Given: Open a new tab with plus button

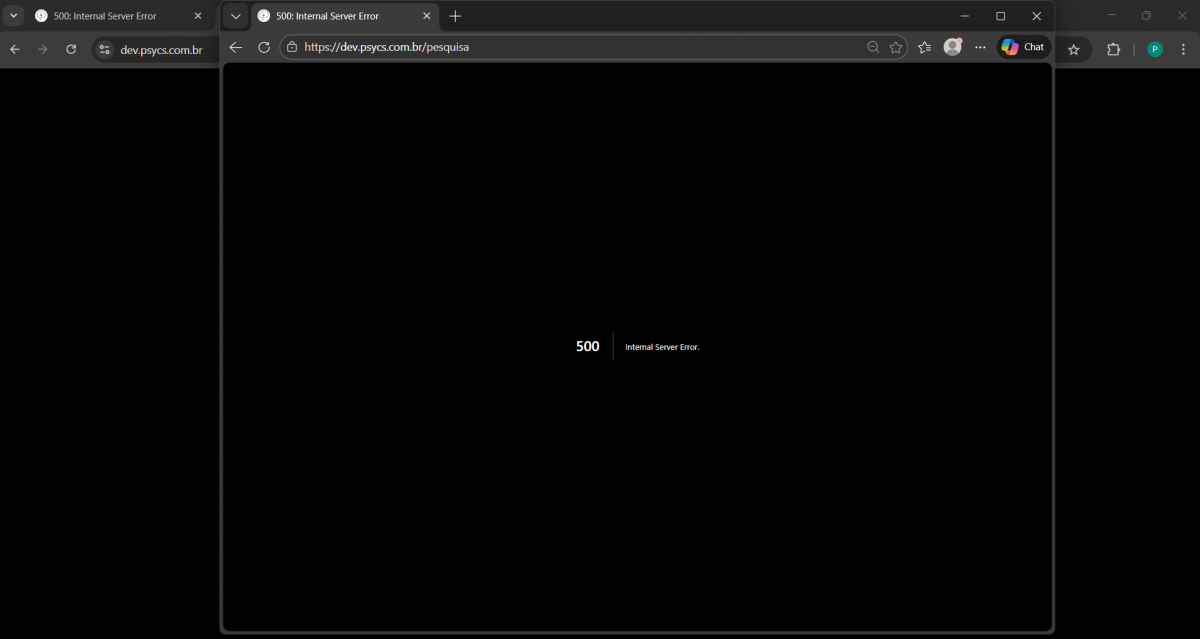Looking at the screenshot, I should click(x=455, y=16).
